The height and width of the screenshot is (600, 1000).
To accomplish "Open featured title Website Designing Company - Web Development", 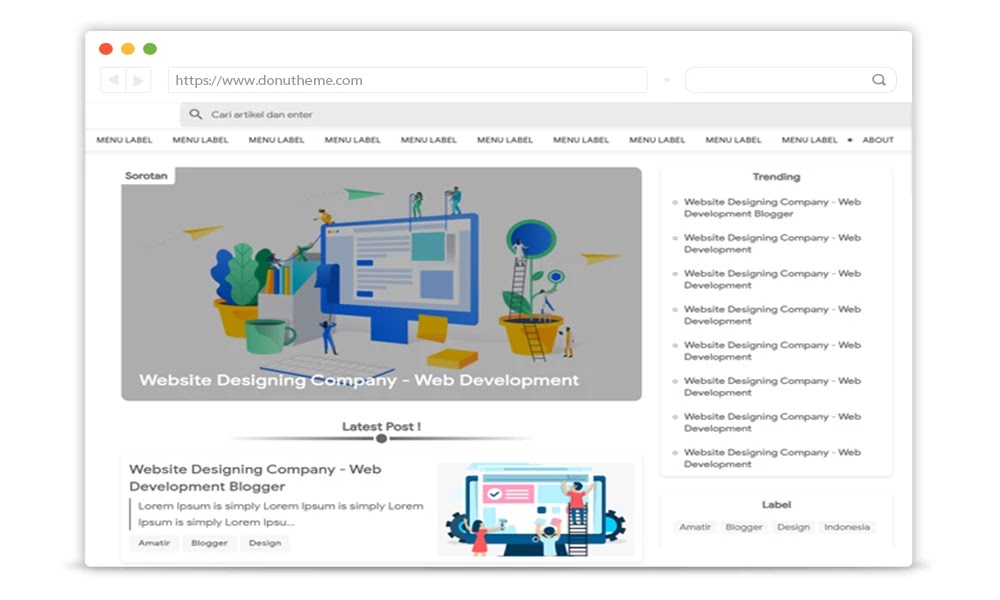I will [x=359, y=380].
